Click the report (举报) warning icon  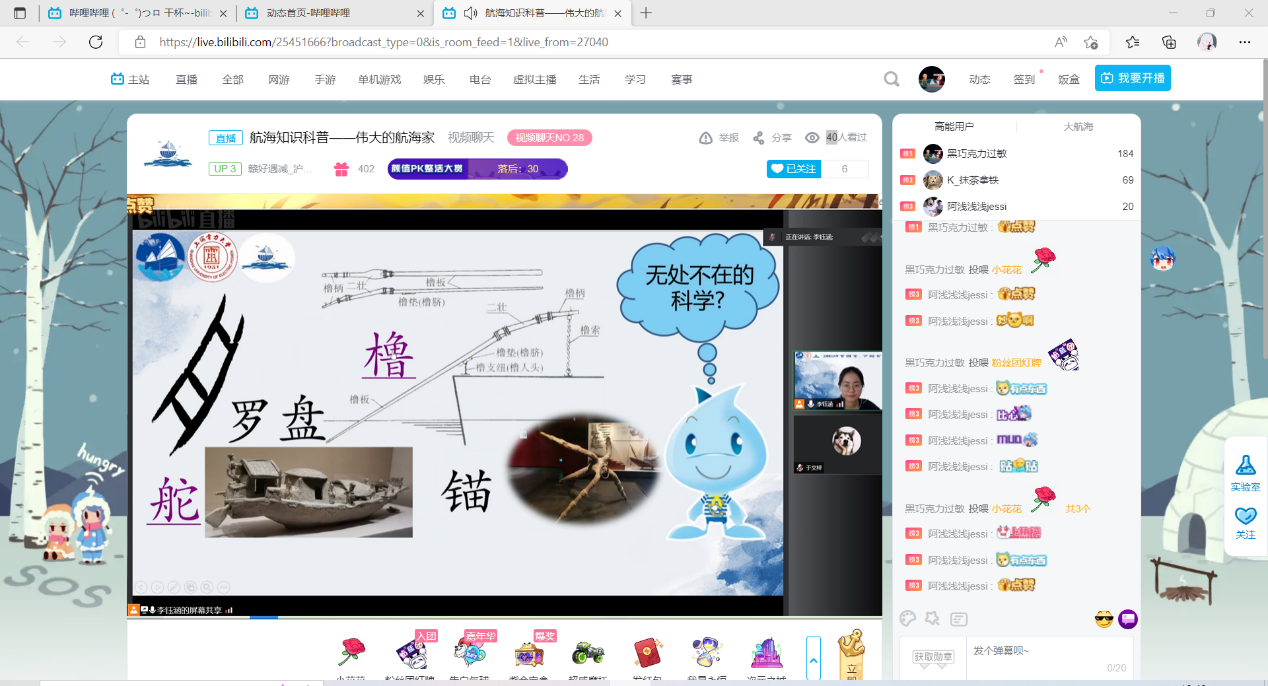[x=706, y=138]
